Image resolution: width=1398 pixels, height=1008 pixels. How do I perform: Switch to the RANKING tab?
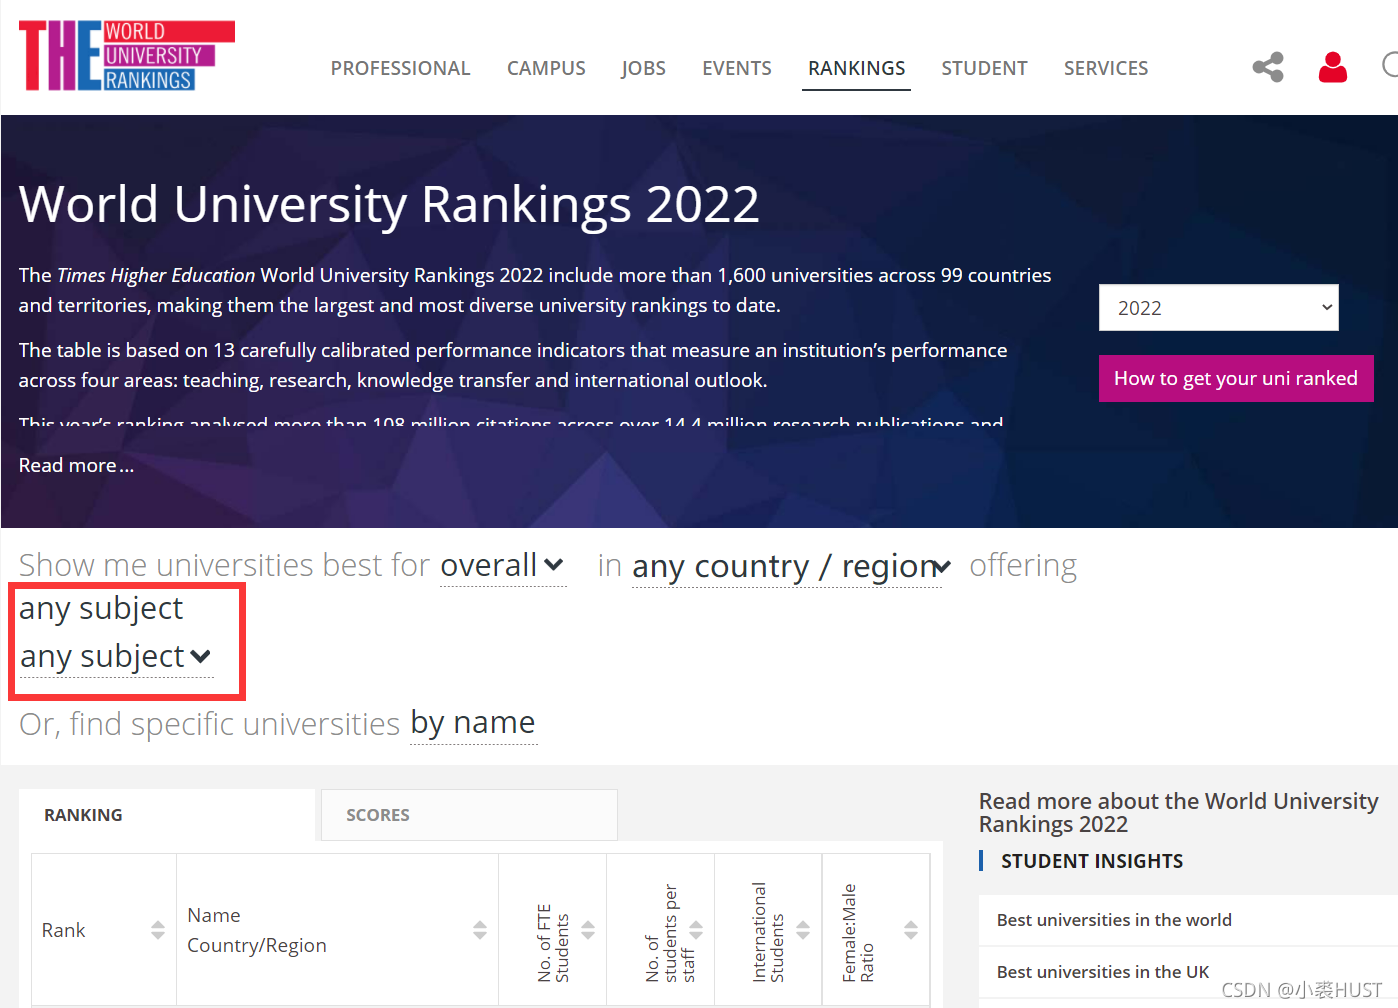coord(167,815)
